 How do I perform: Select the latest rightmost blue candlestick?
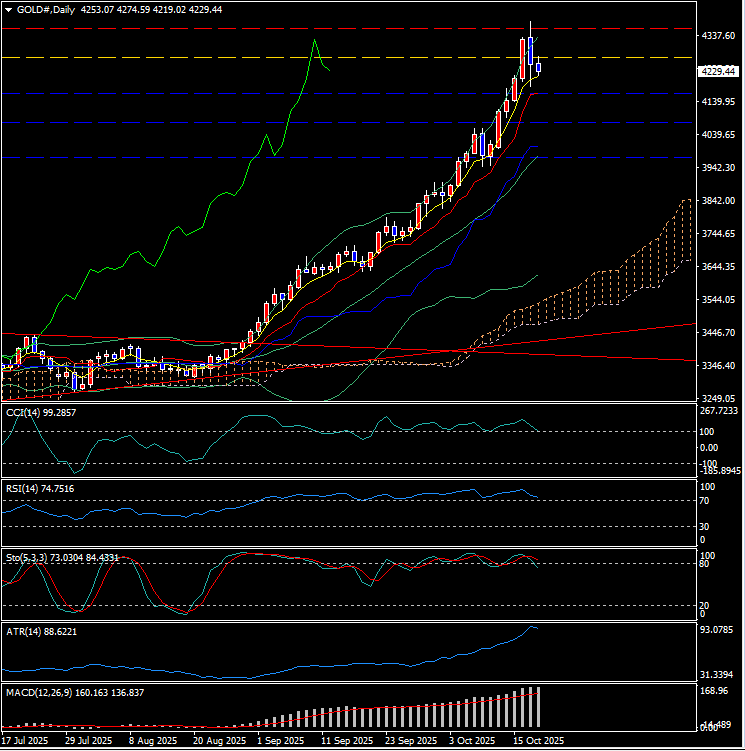(538, 68)
